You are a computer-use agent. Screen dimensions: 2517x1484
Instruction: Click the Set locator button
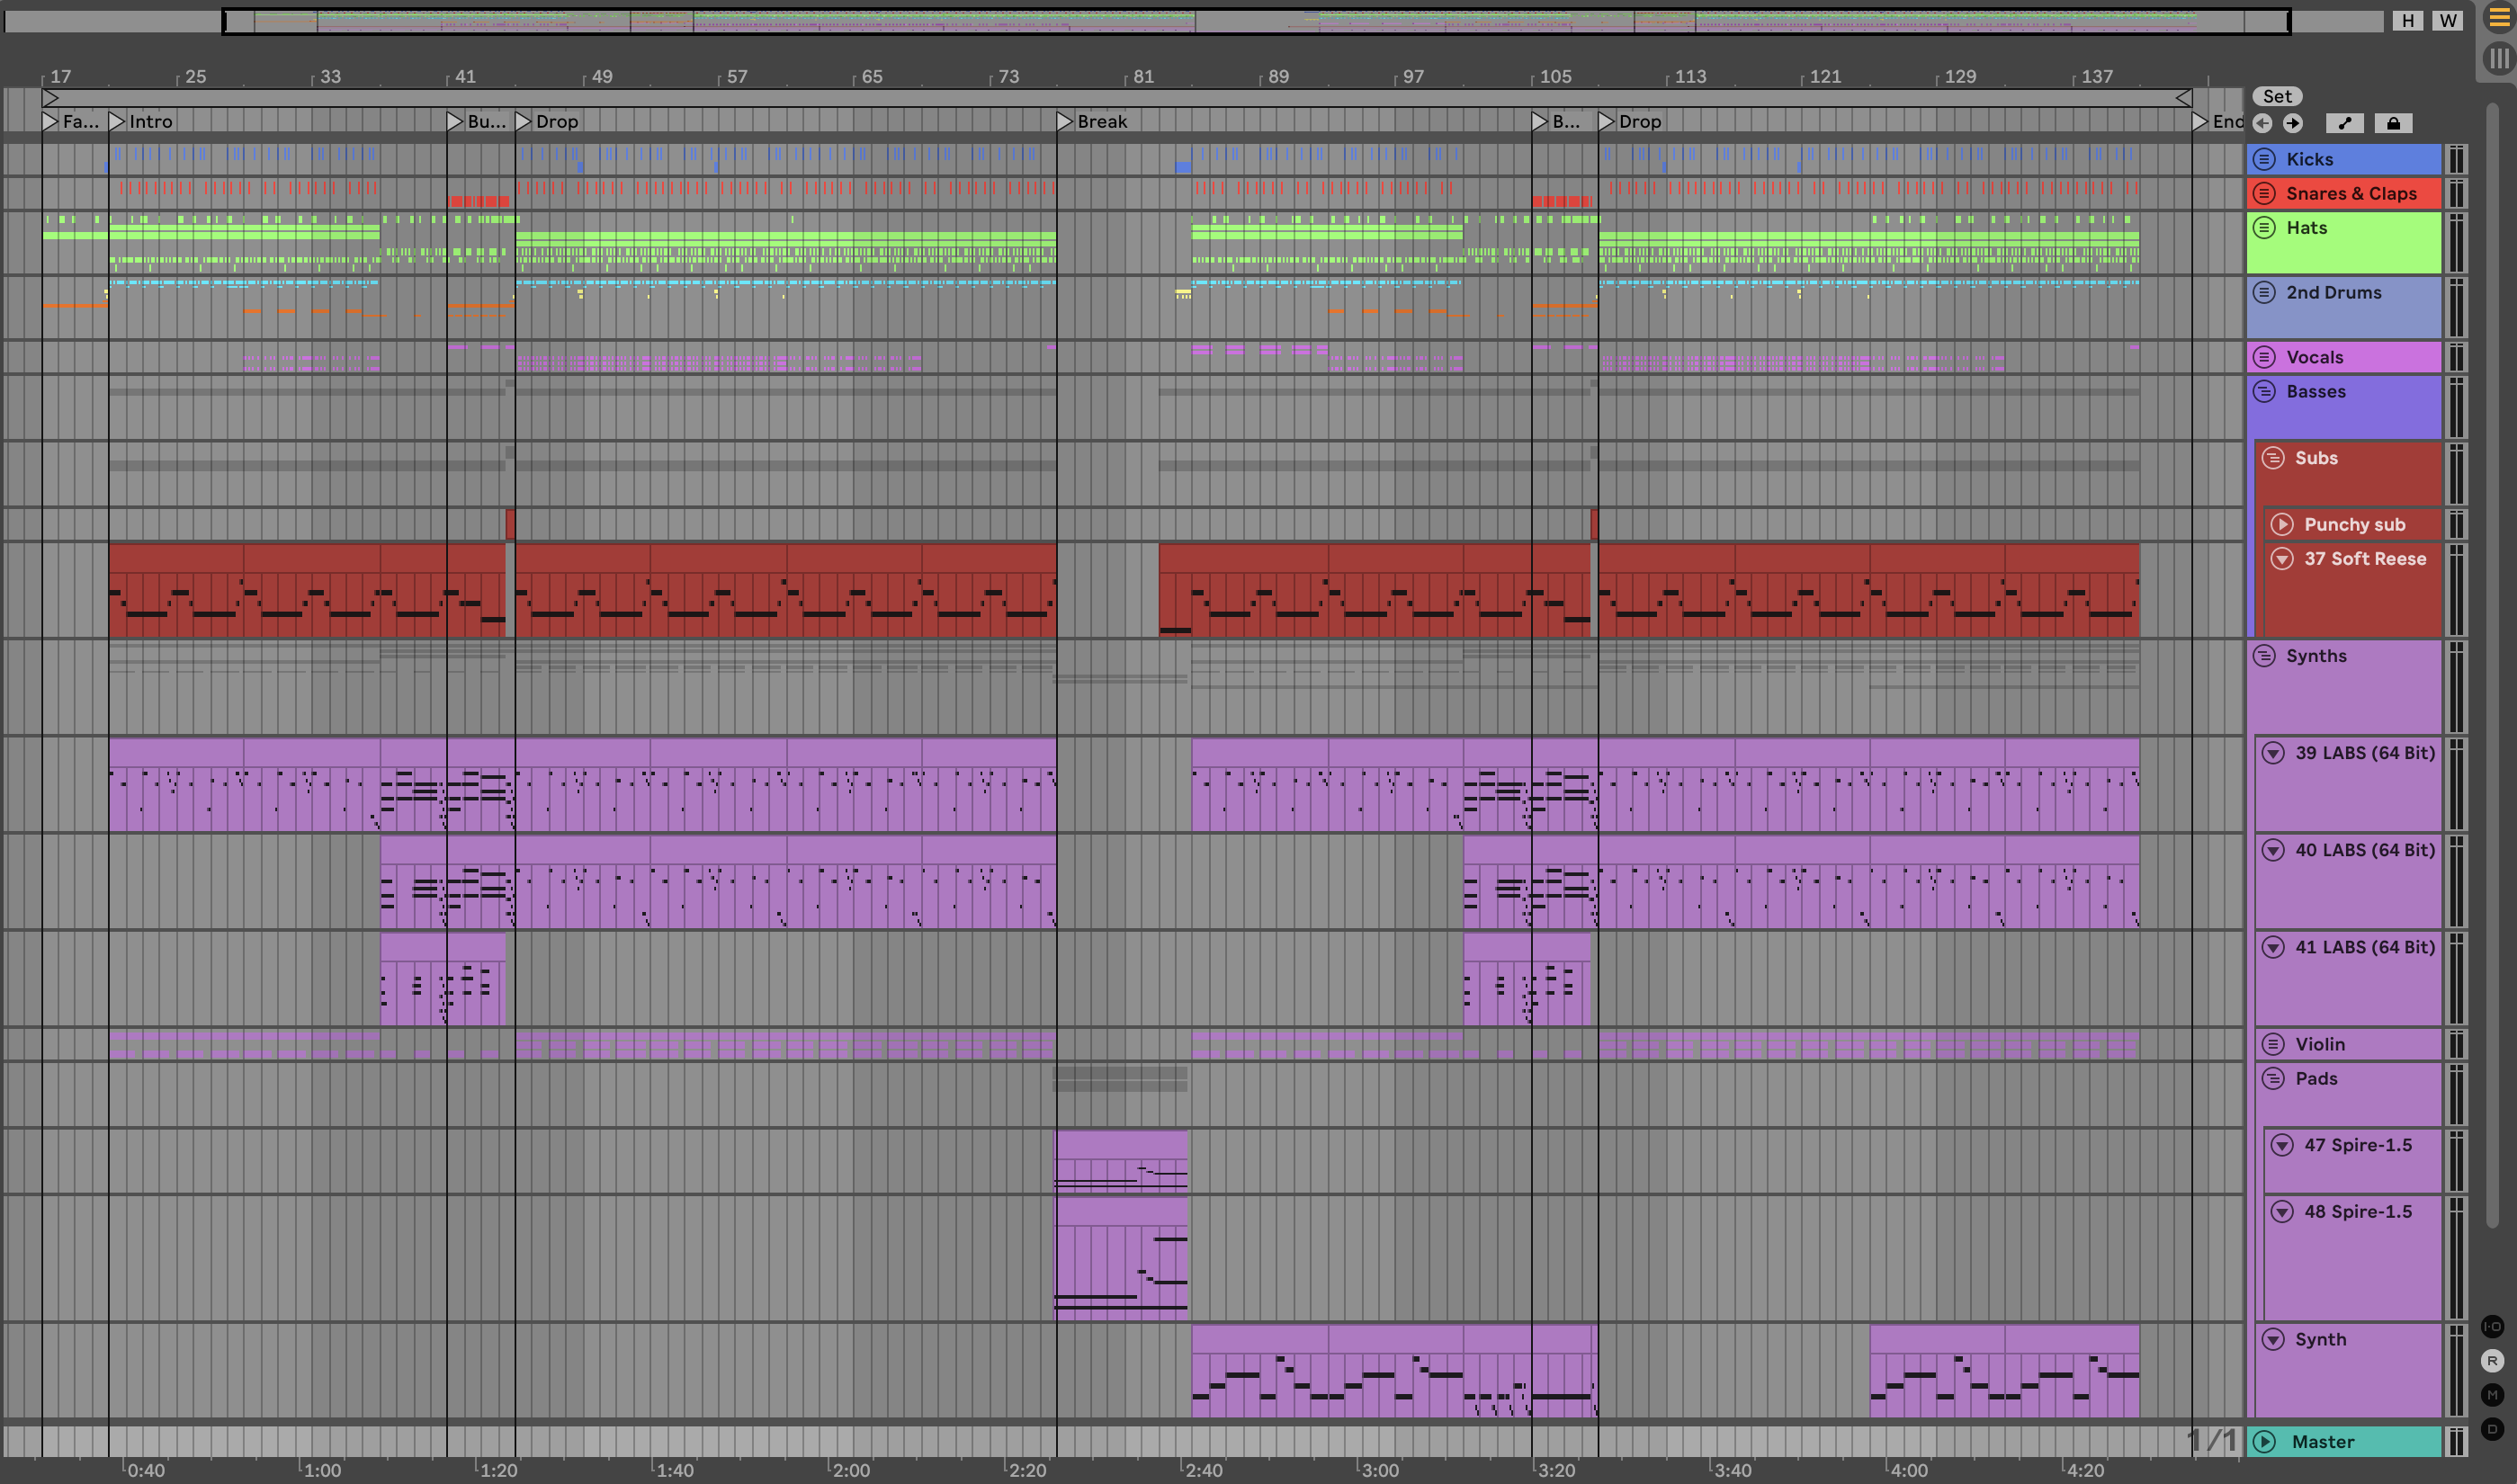pos(2277,96)
